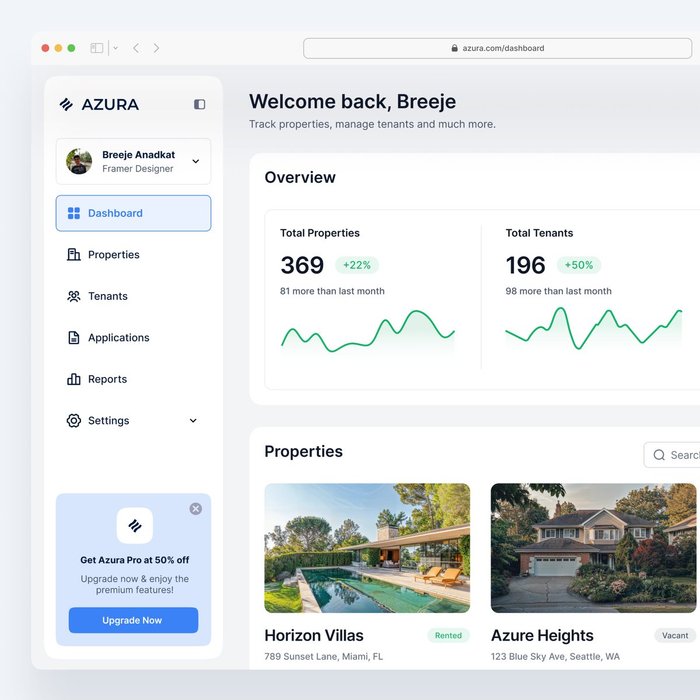Viewport: 700px width, 700px height.
Task: Click the Breeje Anadkat profile avatar
Action: point(79,161)
